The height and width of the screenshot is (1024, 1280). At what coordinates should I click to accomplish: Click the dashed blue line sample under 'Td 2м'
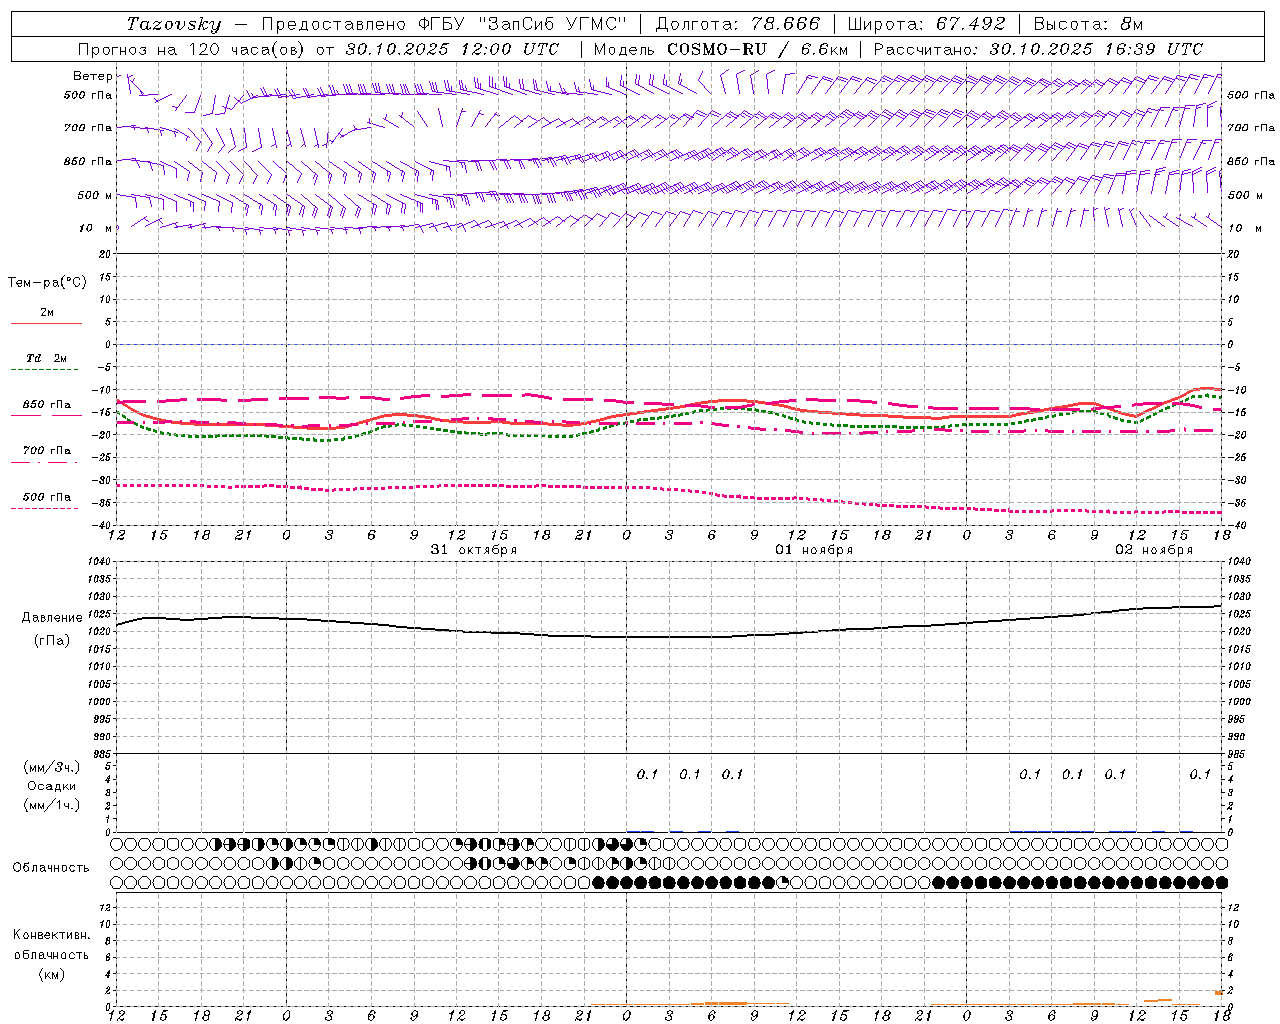[44, 370]
